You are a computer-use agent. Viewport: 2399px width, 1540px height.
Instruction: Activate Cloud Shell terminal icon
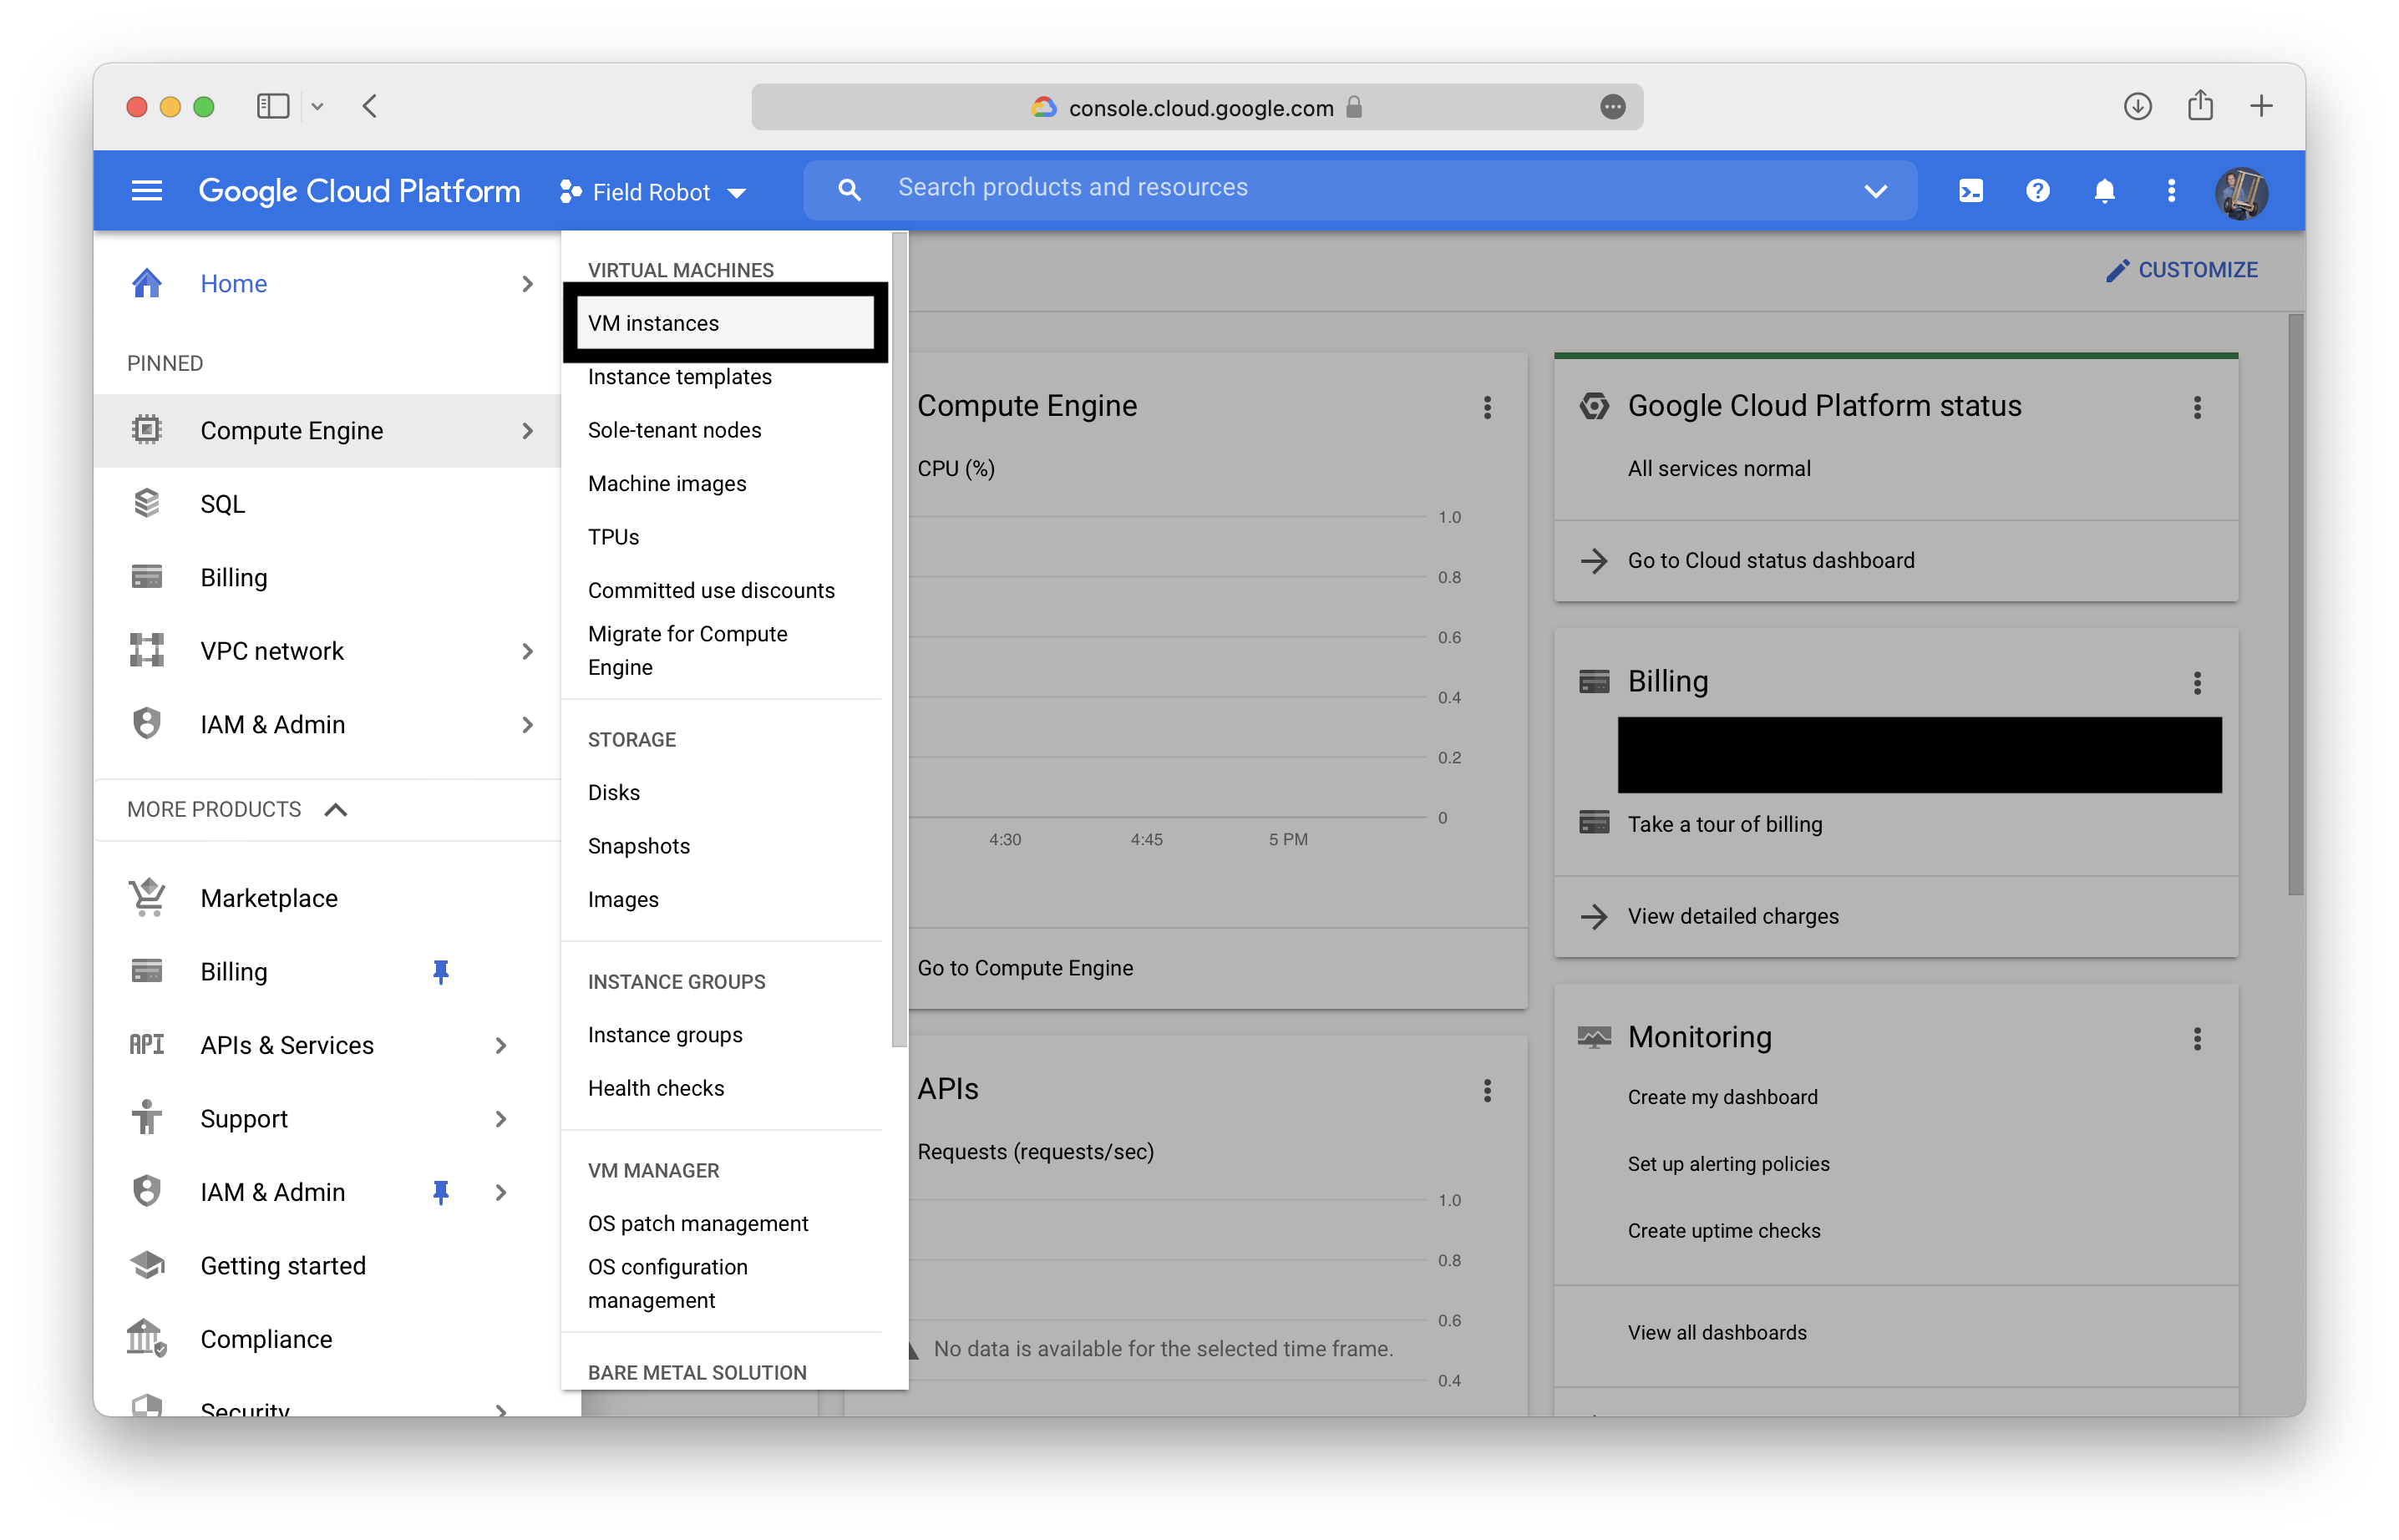(x=1970, y=190)
